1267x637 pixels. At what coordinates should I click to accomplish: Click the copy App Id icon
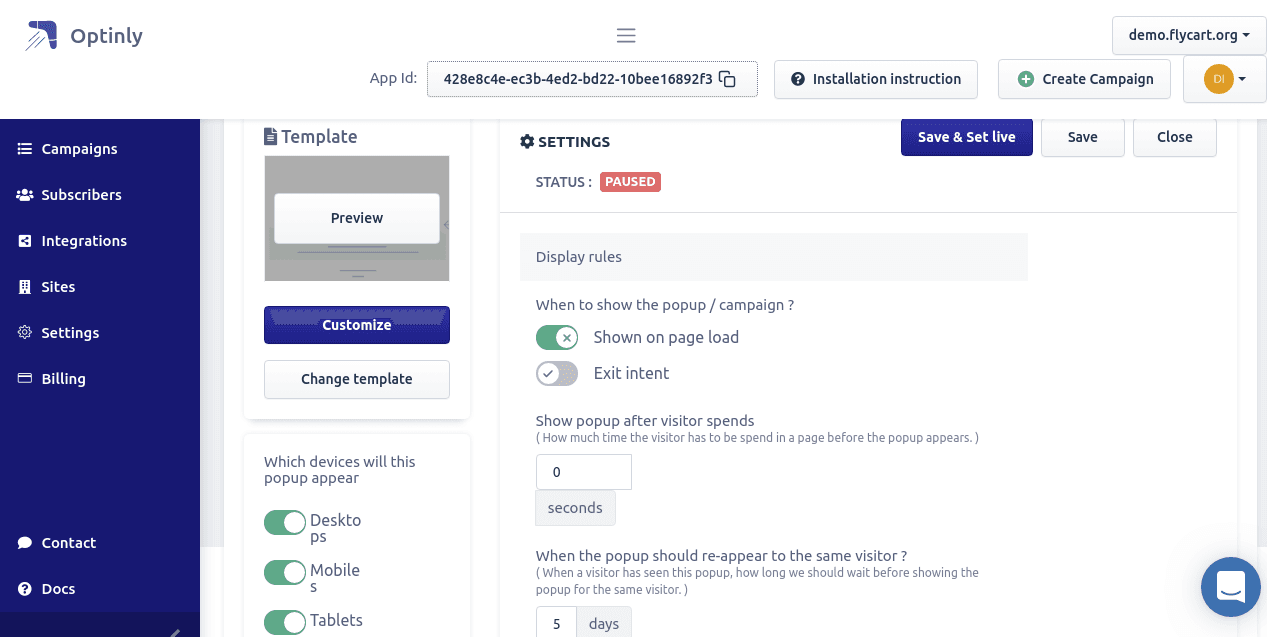pos(728,79)
